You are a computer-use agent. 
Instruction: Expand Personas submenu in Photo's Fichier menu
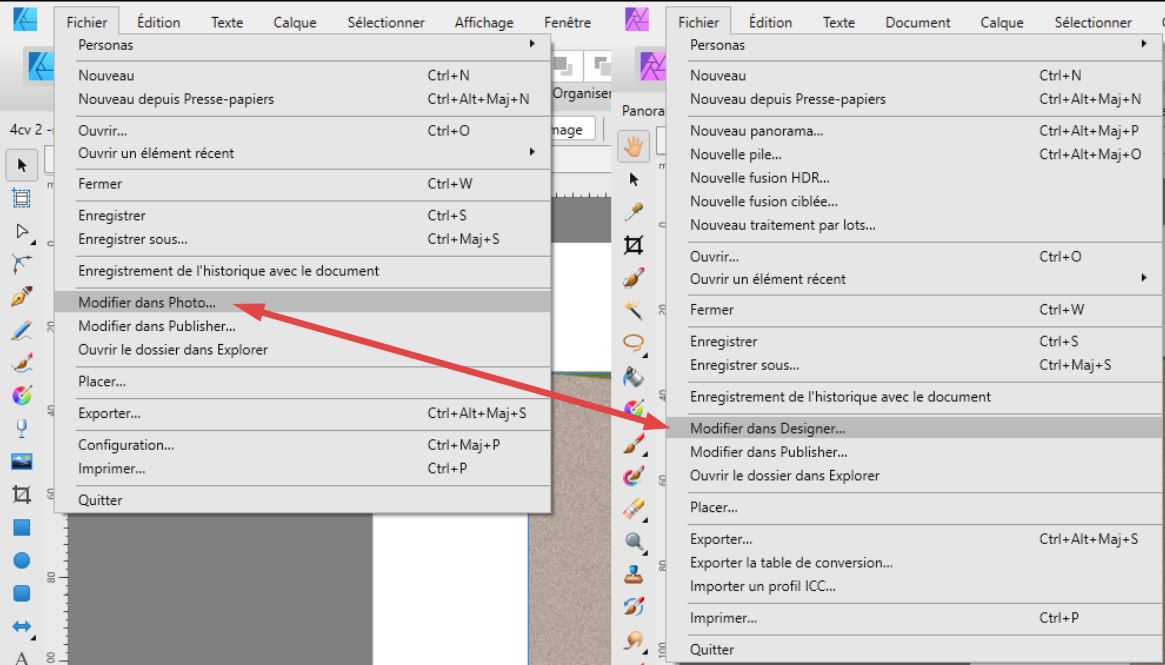(915, 45)
